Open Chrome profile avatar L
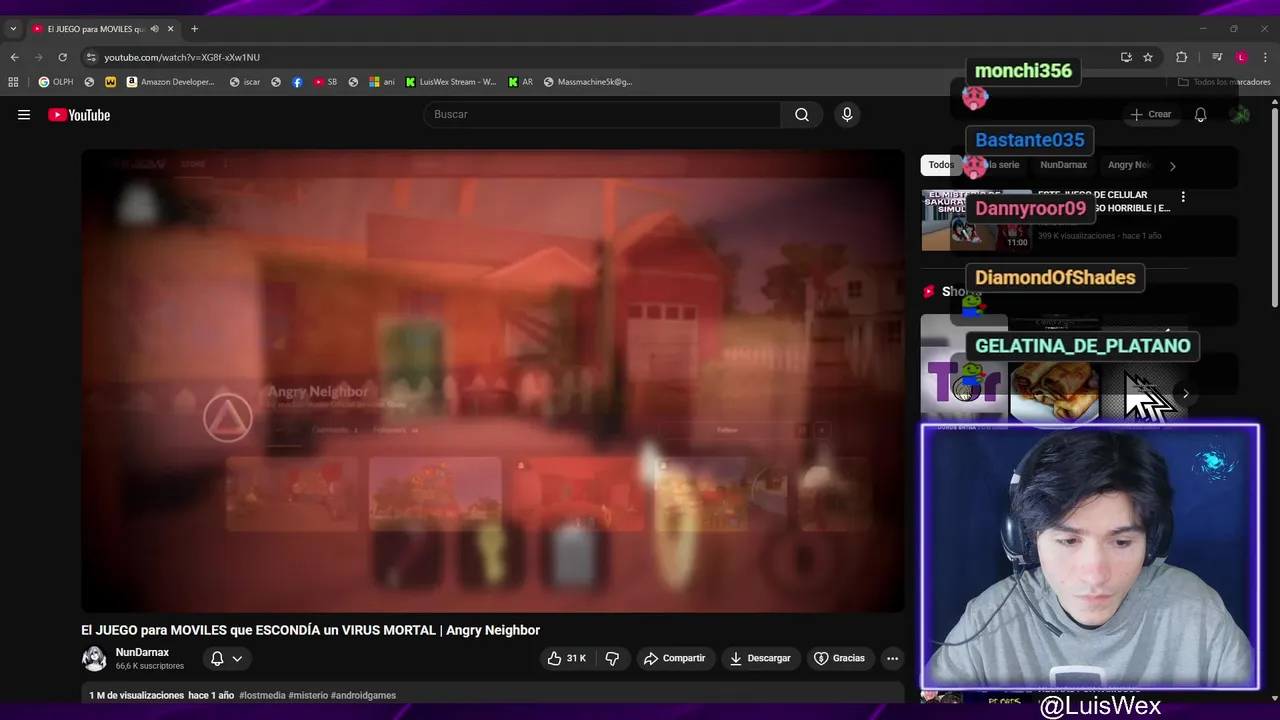This screenshot has height=720, width=1280. point(1241,57)
